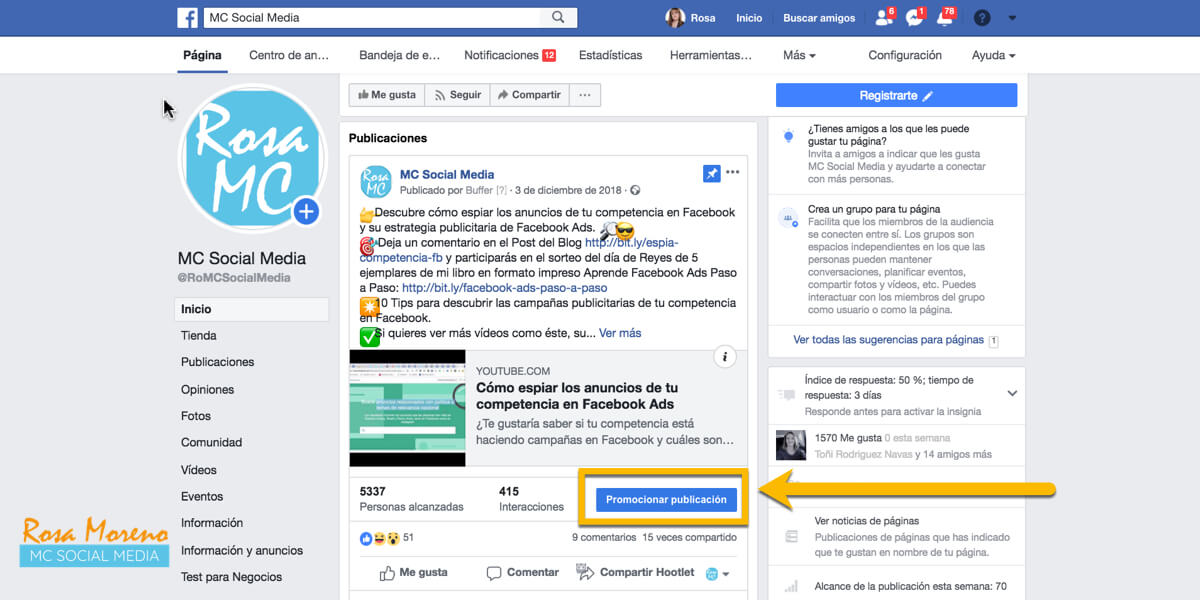Select Información in the left sidebar
The width and height of the screenshot is (1200, 600).
pyautogui.click(x=212, y=523)
